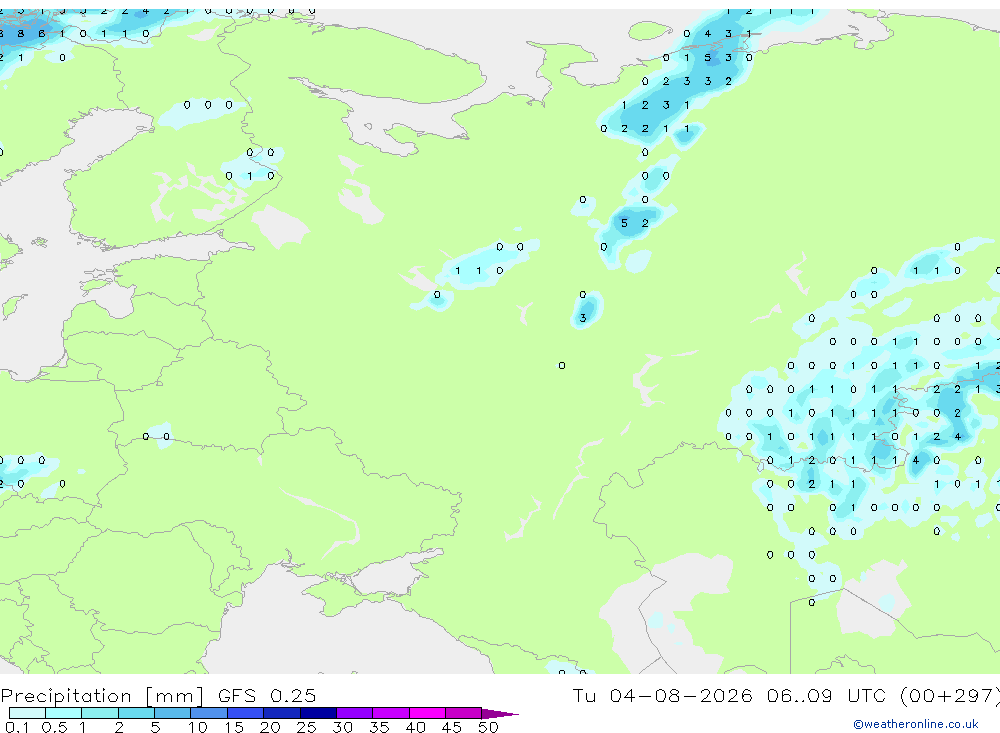Viewport: 1000px width, 733px height.
Task: Click the 20–25 mm dark blue swatch
Action: coord(281,713)
